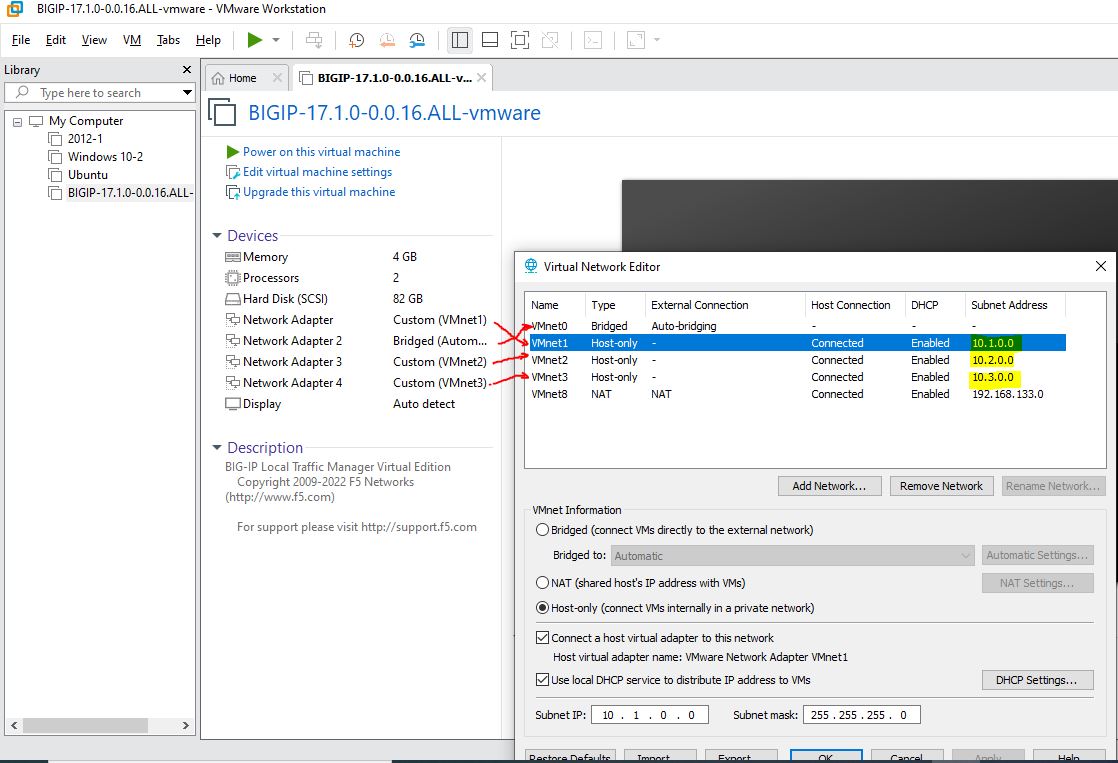The width and height of the screenshot is (1118, 763).
Task: Enter full screen mode via toolbar icon
Action: (x=519, y=40)
